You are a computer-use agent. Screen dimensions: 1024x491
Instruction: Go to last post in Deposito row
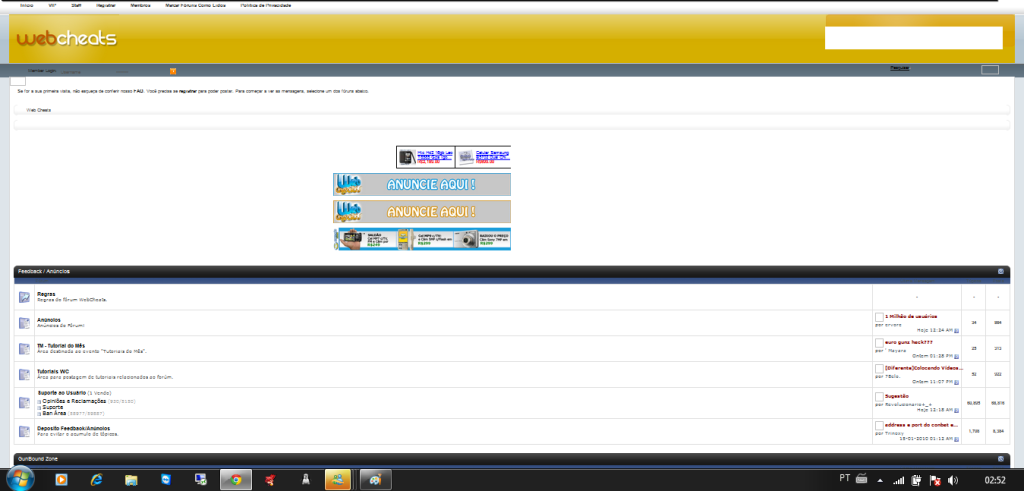957,439
